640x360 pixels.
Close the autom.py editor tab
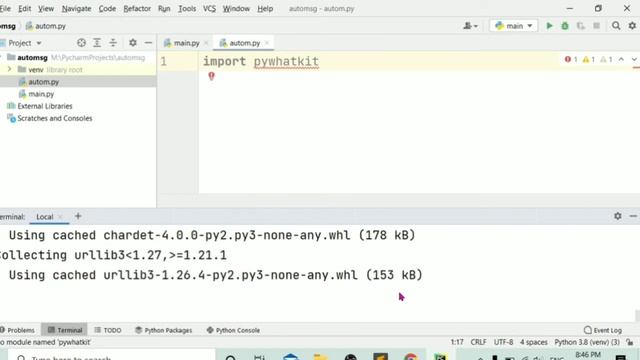click(x=267, y=43)
